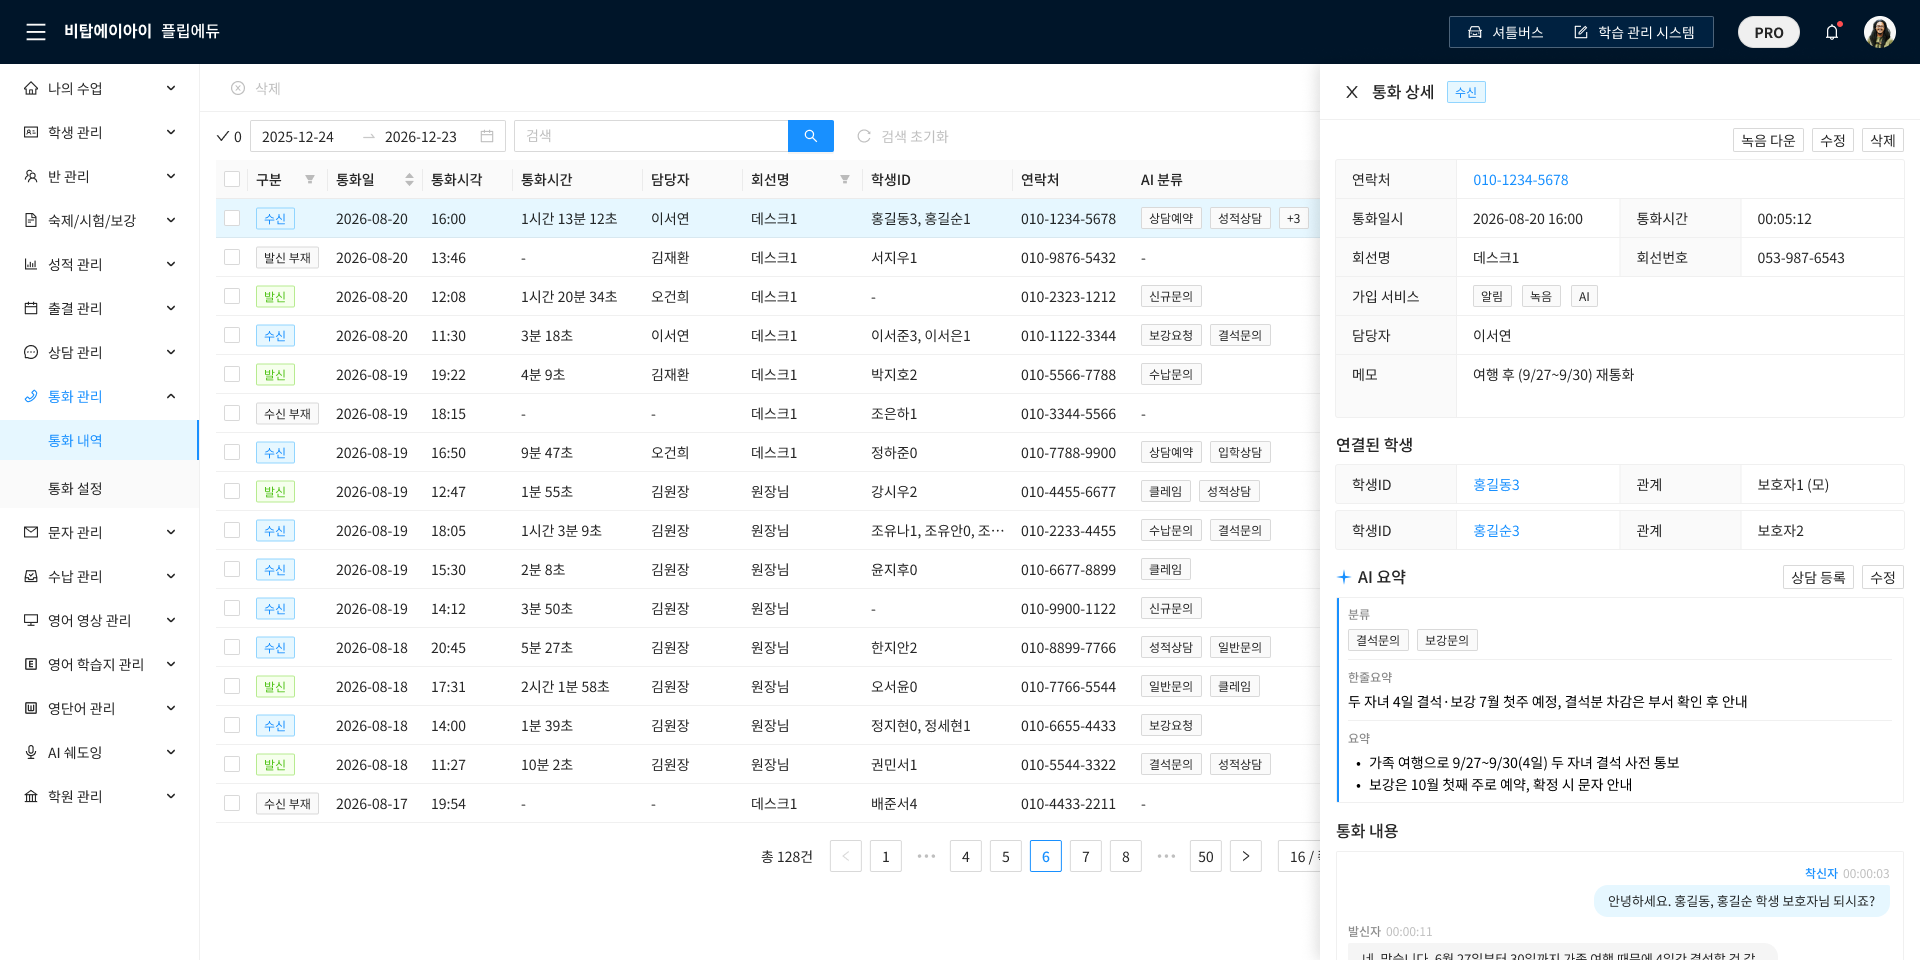Go to pagination page 7
Image resolution: width=1920 pixels, height=960 pixels.
[1086, 856]
